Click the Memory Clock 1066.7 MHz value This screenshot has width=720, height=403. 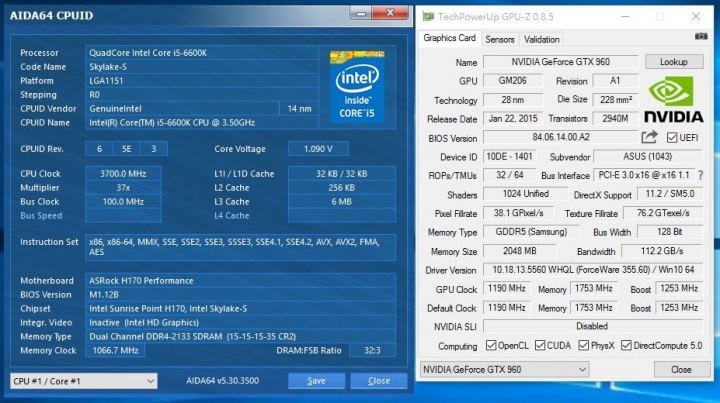click(x=115, y=351)
